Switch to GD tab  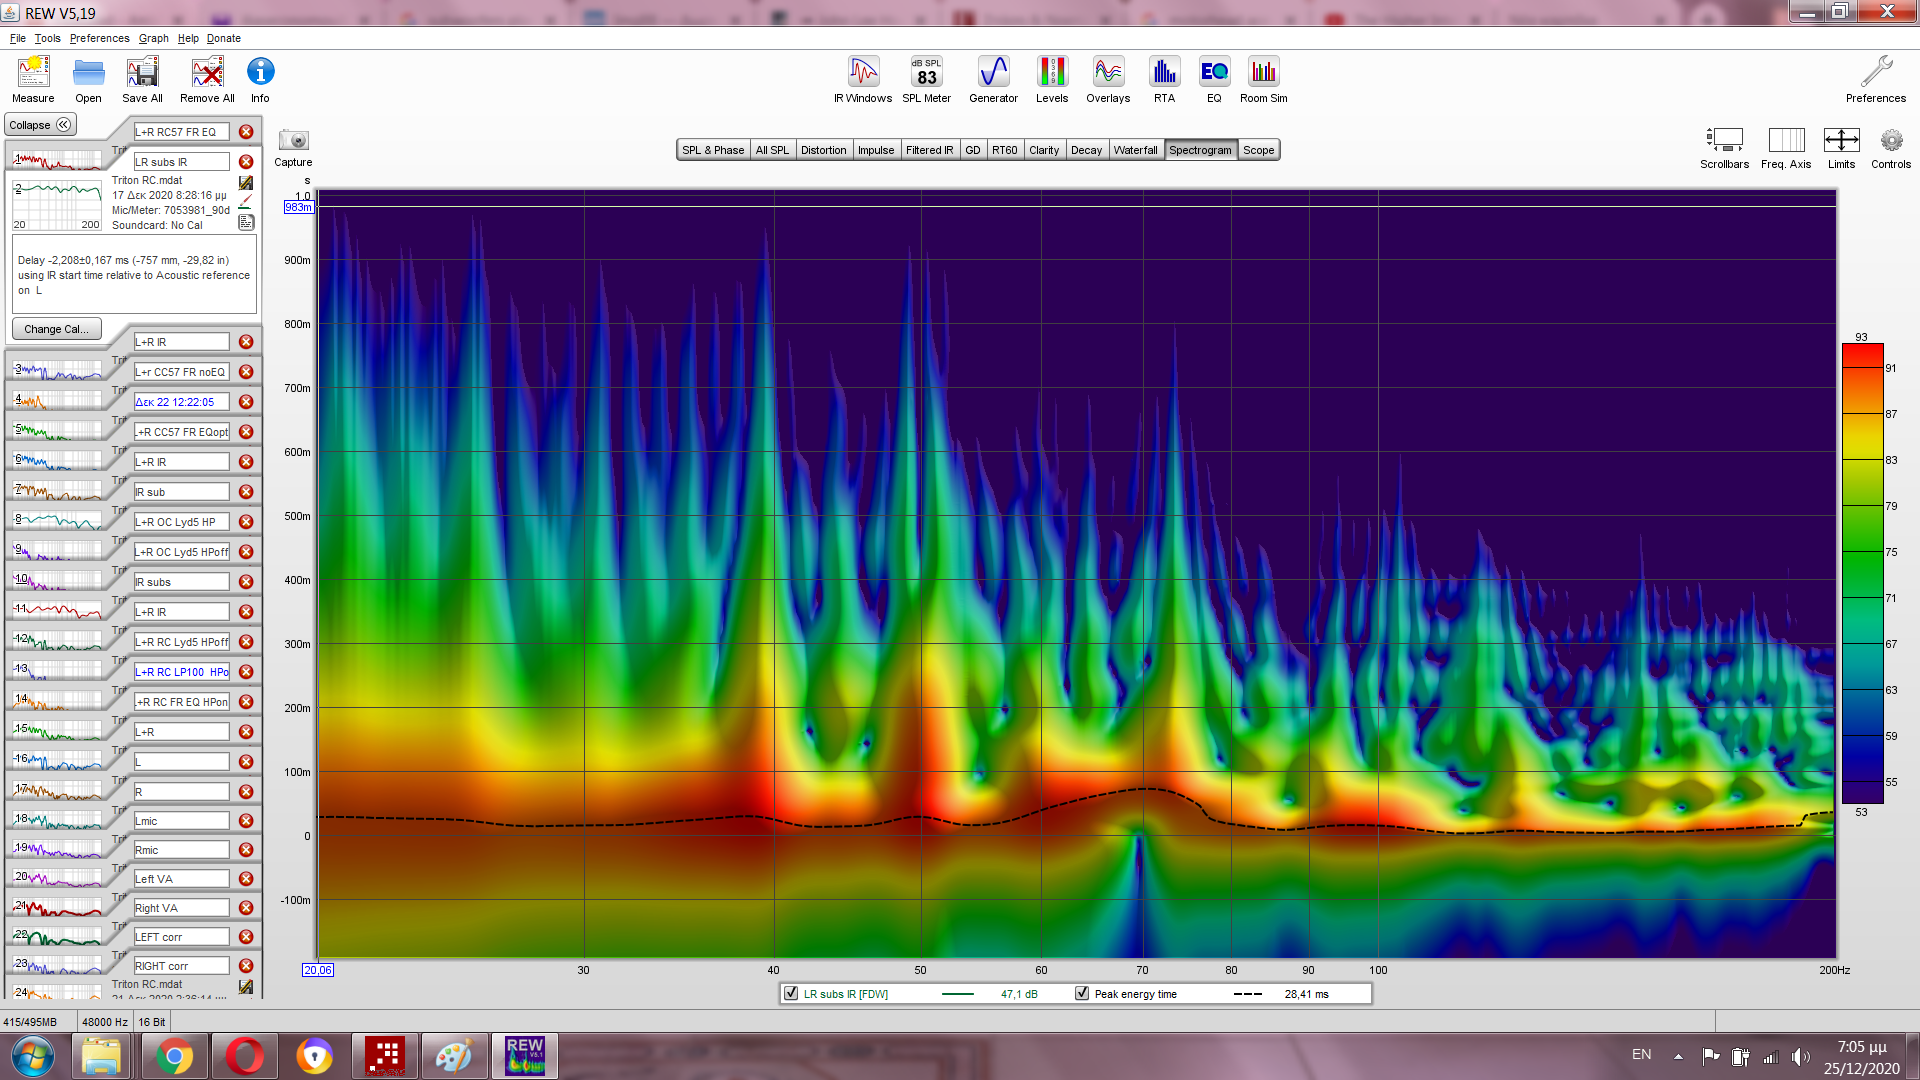[973, 150]
